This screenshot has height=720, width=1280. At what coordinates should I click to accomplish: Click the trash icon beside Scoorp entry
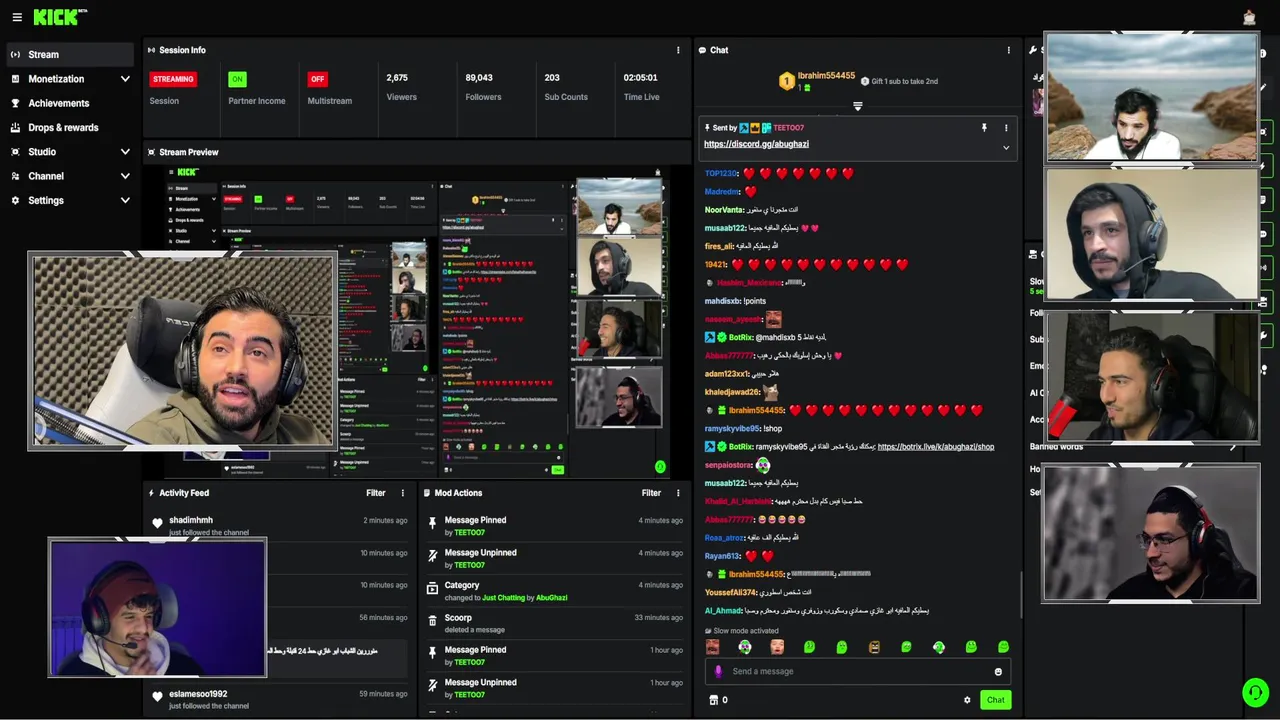pos(432,621)
